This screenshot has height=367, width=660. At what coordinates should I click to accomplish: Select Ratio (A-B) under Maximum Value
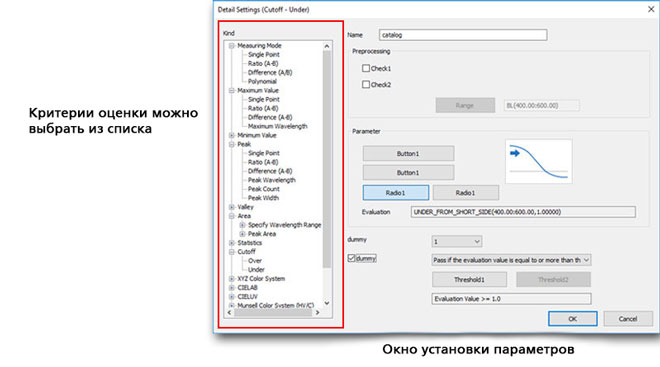[x=263, y=108]
